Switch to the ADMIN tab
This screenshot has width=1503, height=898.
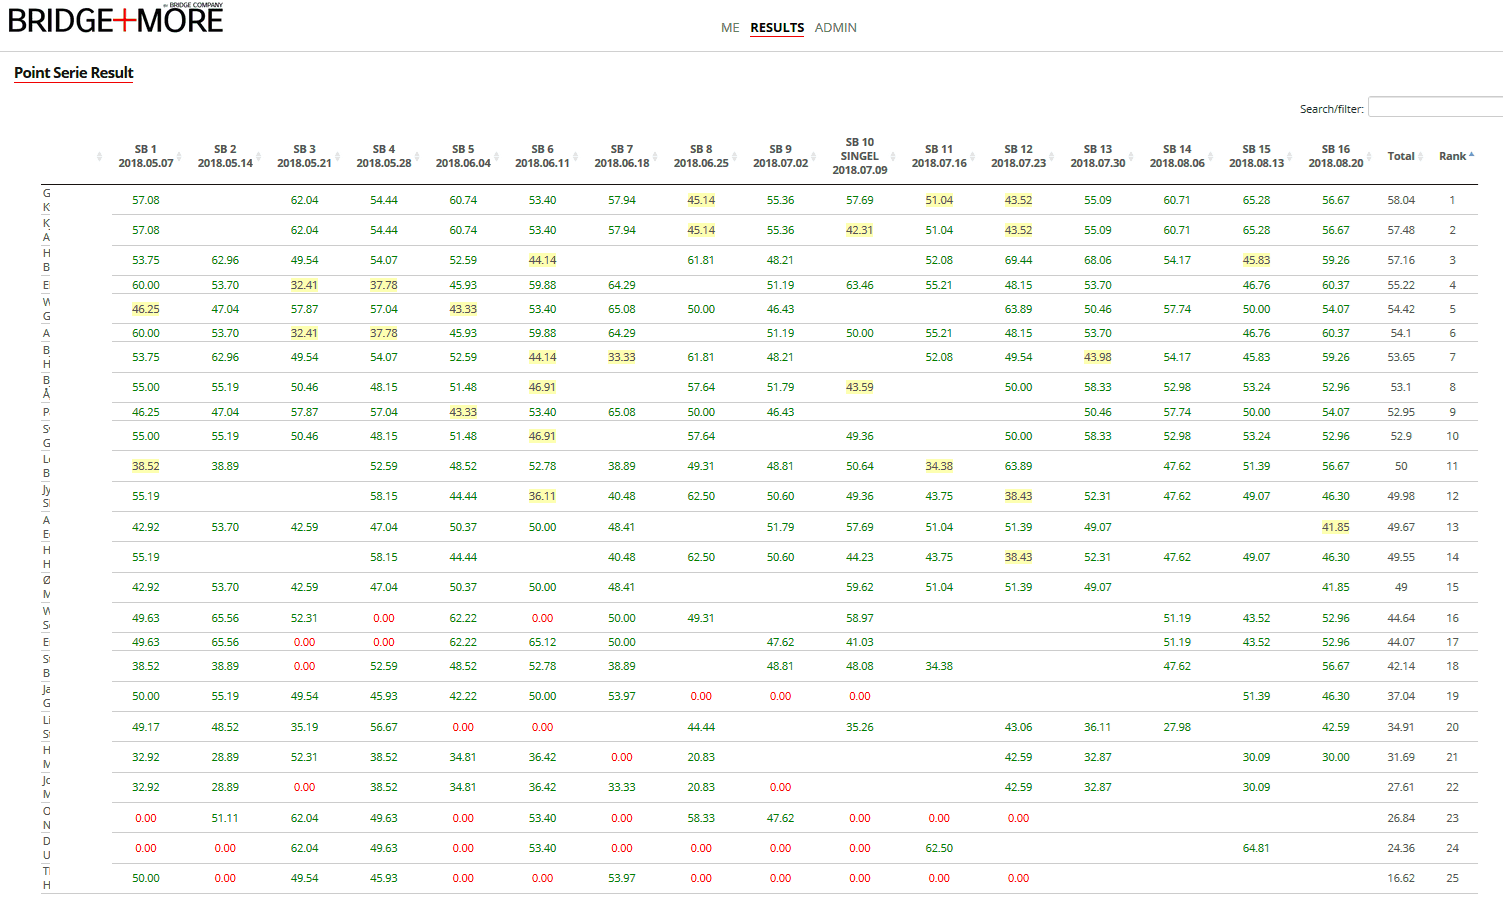[x=835, y=28]
